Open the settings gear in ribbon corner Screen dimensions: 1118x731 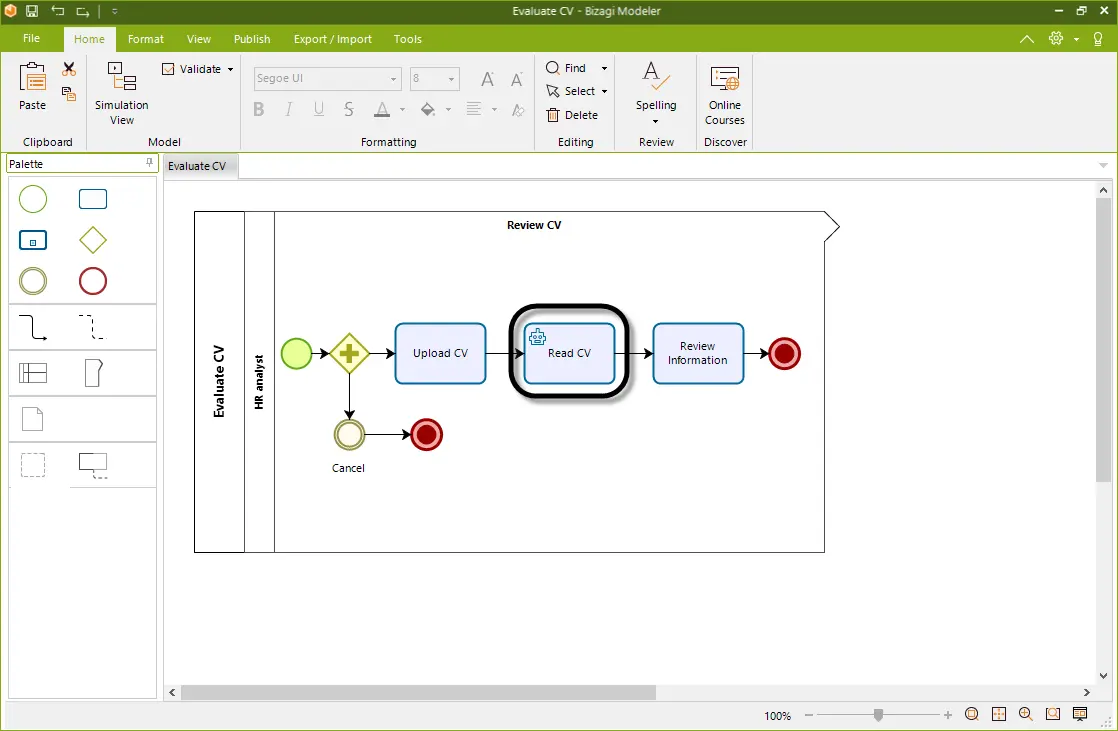tap(1056, 39)
